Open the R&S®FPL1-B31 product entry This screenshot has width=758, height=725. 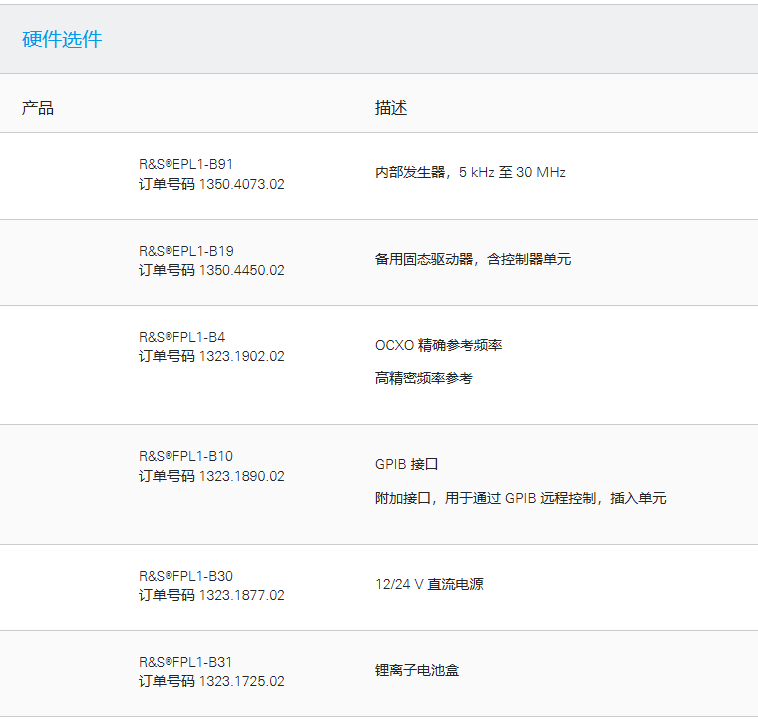tap(186, 662)
